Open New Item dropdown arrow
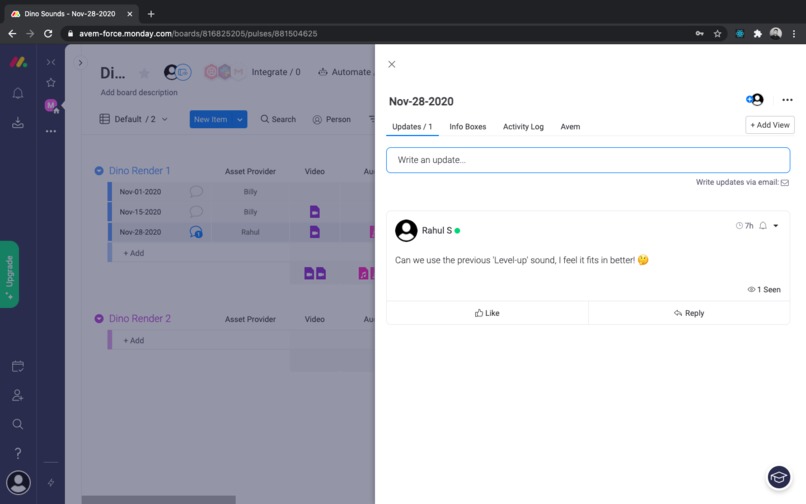This screenshot has height=504, width=806. point(240,119)
